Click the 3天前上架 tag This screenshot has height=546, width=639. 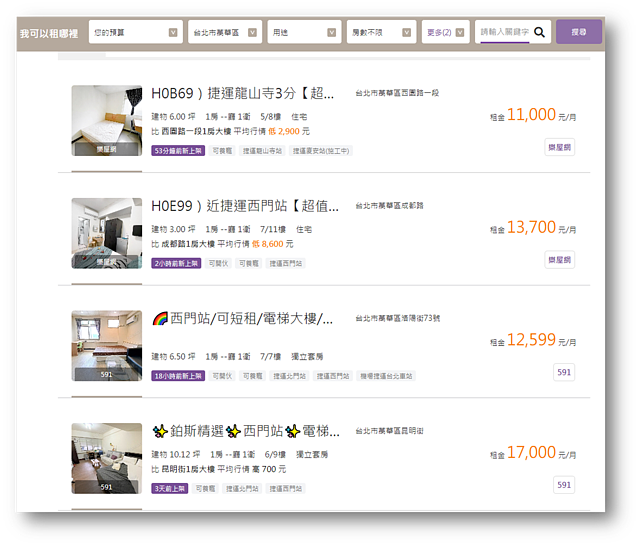tap(170, 488)
